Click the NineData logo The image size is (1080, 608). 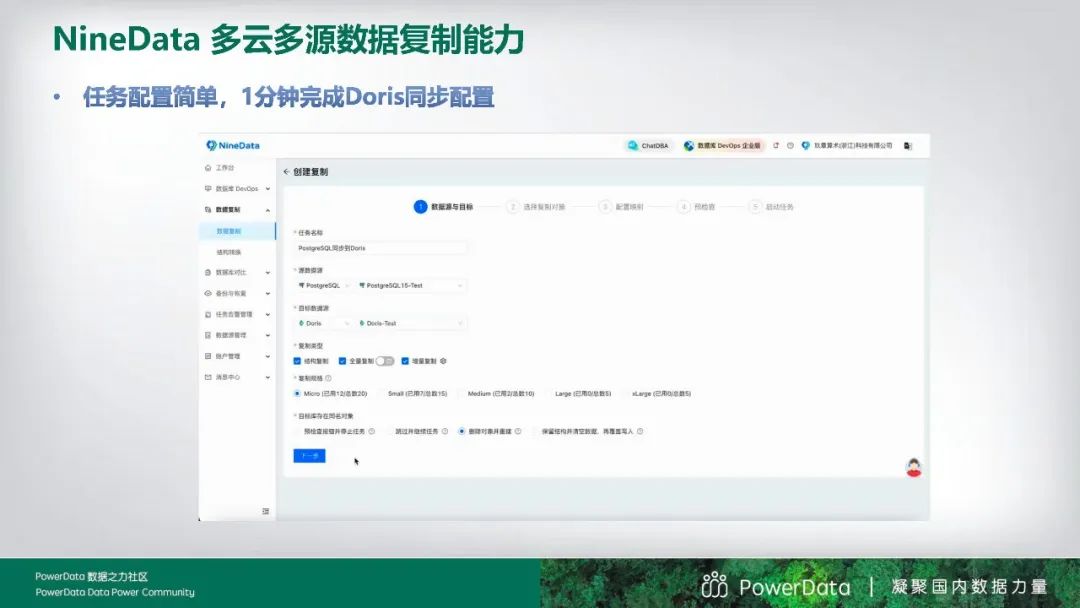coord(233,145)
